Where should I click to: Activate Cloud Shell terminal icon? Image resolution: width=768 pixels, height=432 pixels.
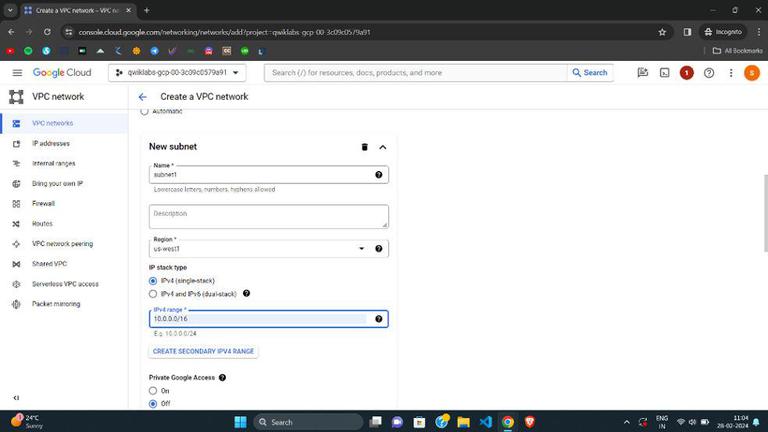click(x=664, y=72)
